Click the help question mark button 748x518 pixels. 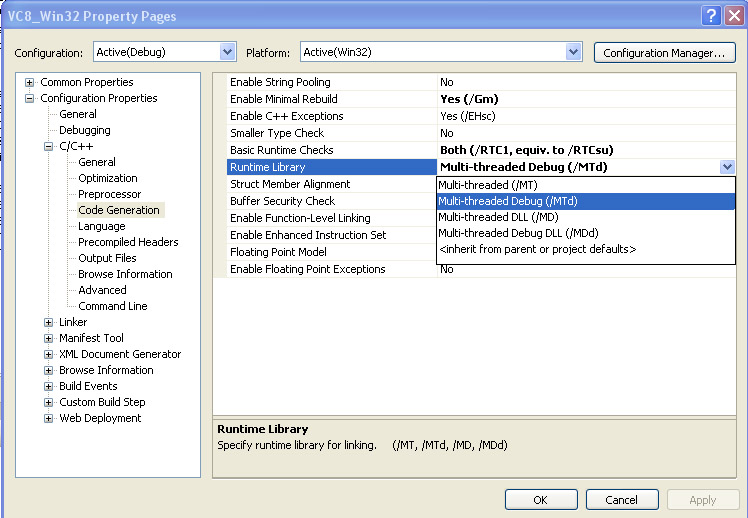711,16
